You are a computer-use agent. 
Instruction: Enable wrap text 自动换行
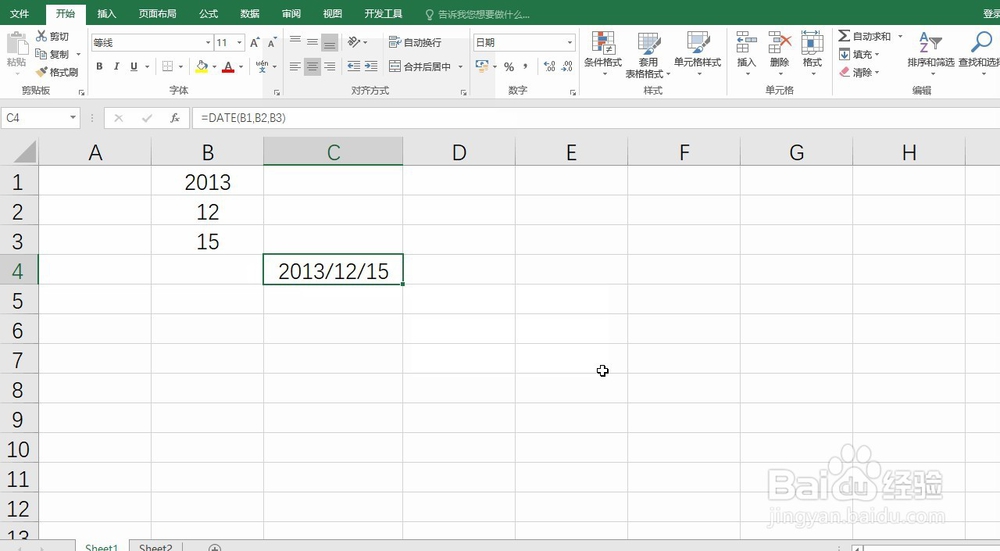(415, 43)
